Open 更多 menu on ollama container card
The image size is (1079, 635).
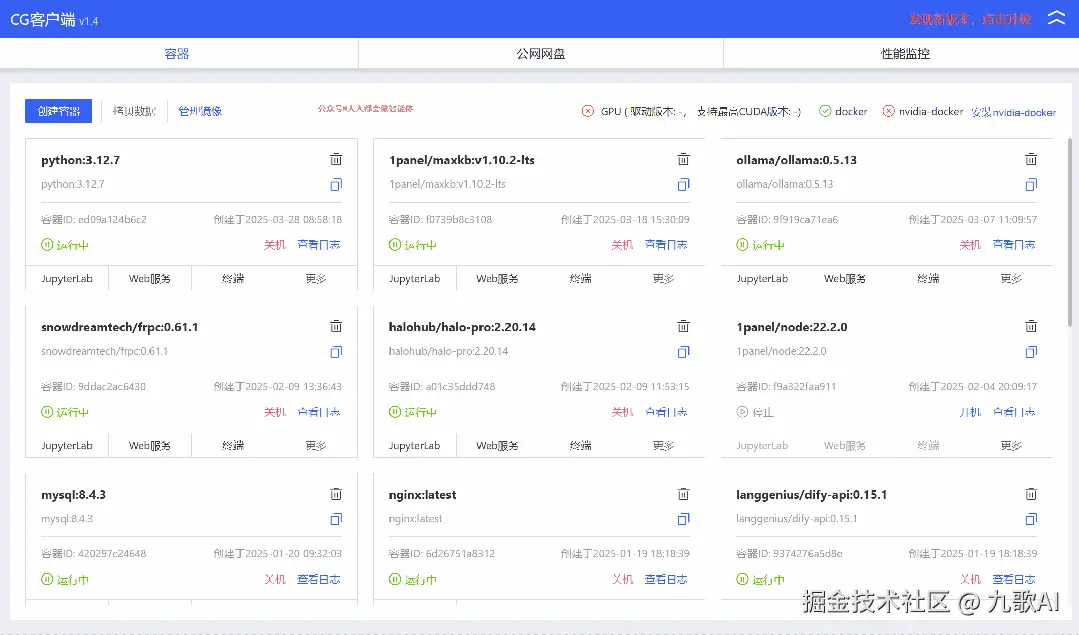(x=1013, y=278)
